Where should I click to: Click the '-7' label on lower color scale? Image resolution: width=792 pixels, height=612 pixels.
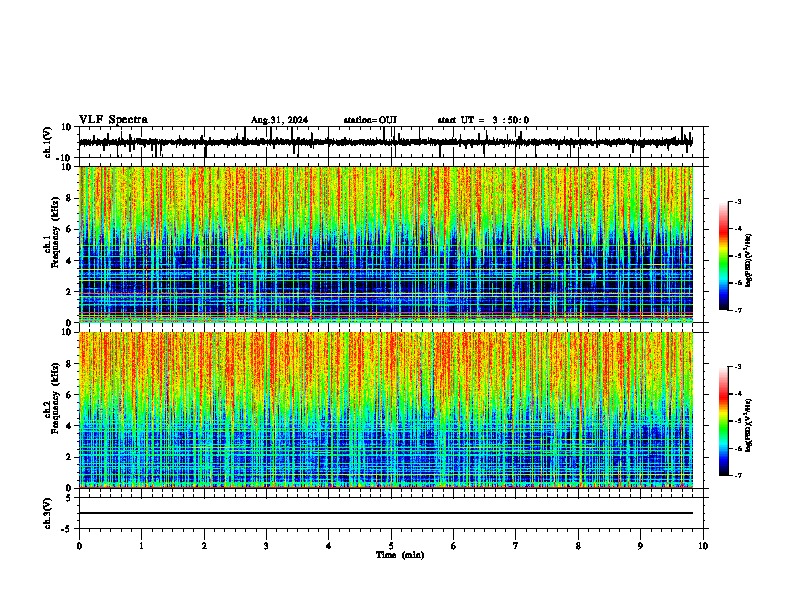pos(737,475)
